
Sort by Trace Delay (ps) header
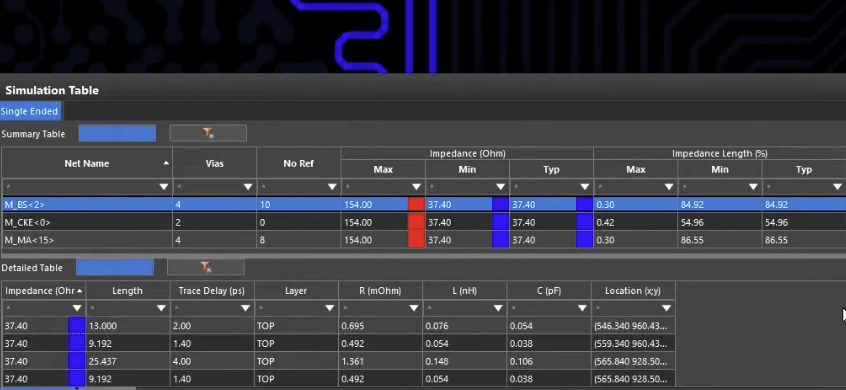pyautogui.click(x=212, y=291)
